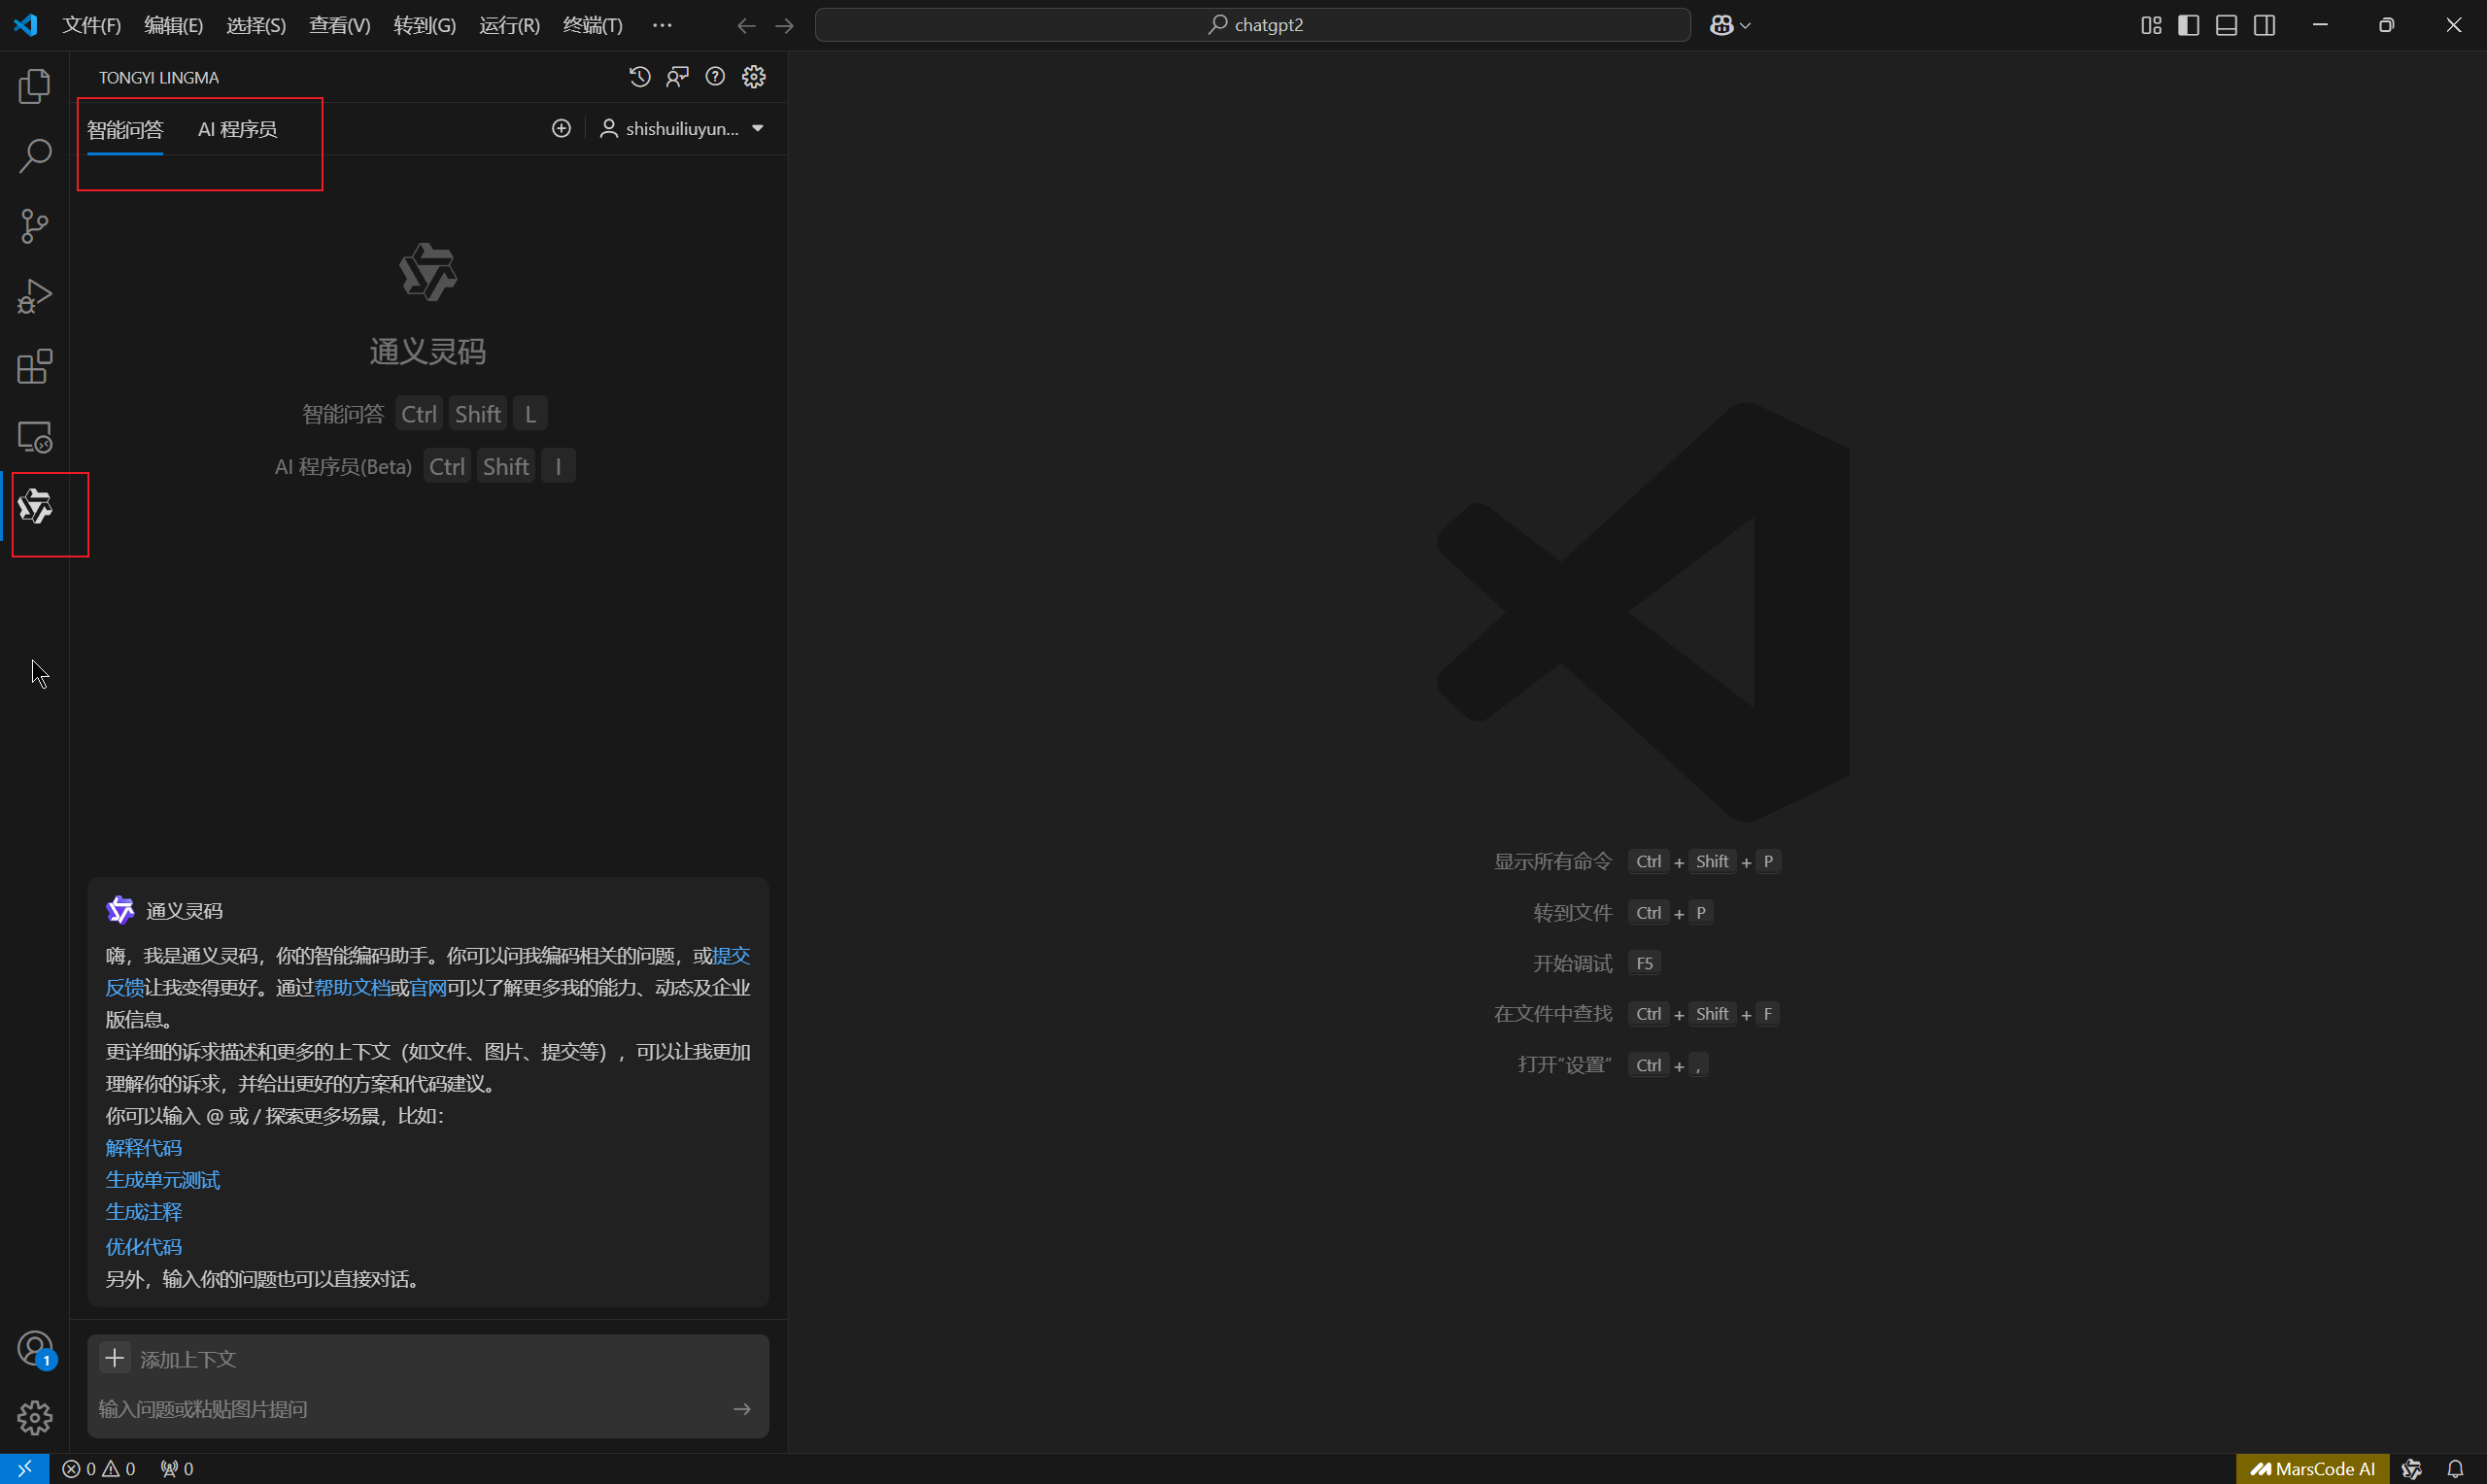Image resolution: width=2487 pixels, height=1484 pixels.
Task: Toggle the bottom panel visibility
Action: coord(2226,25)
